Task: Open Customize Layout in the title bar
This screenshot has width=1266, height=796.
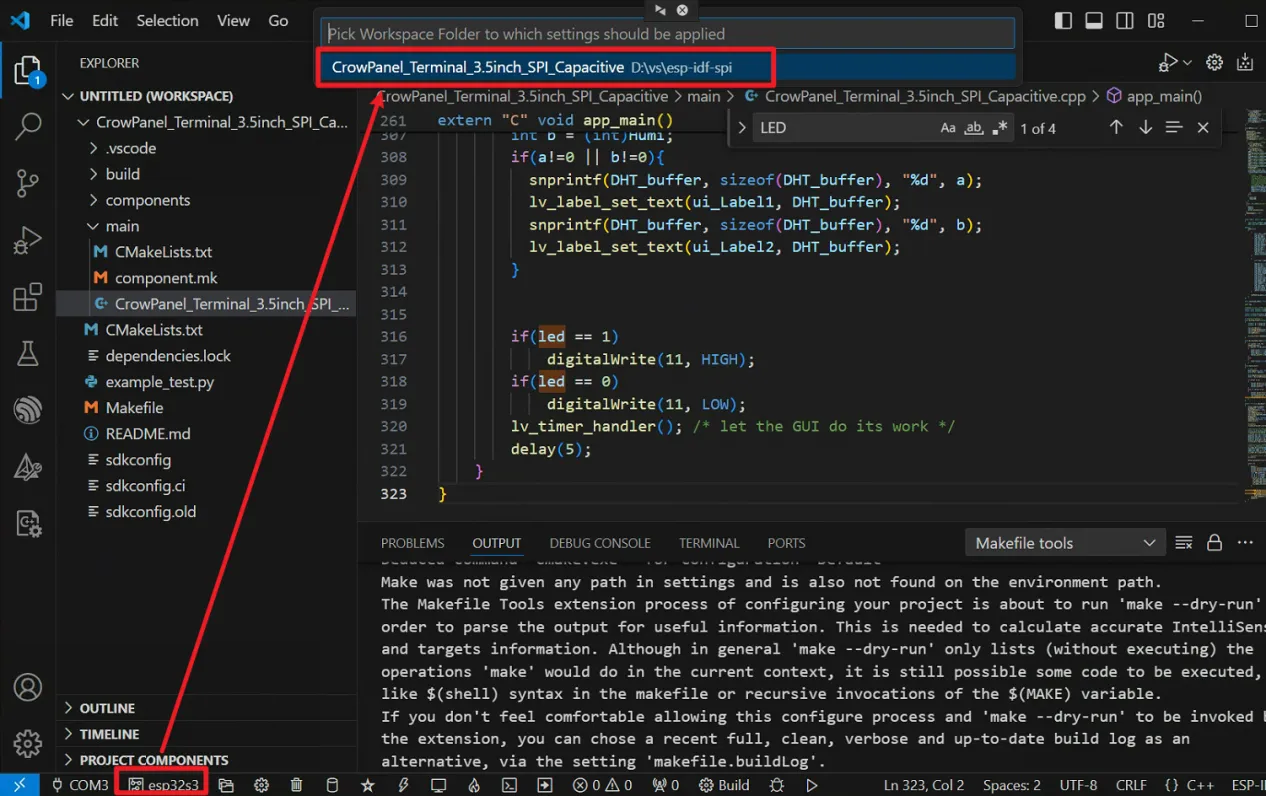Action: click(1156, 20)
